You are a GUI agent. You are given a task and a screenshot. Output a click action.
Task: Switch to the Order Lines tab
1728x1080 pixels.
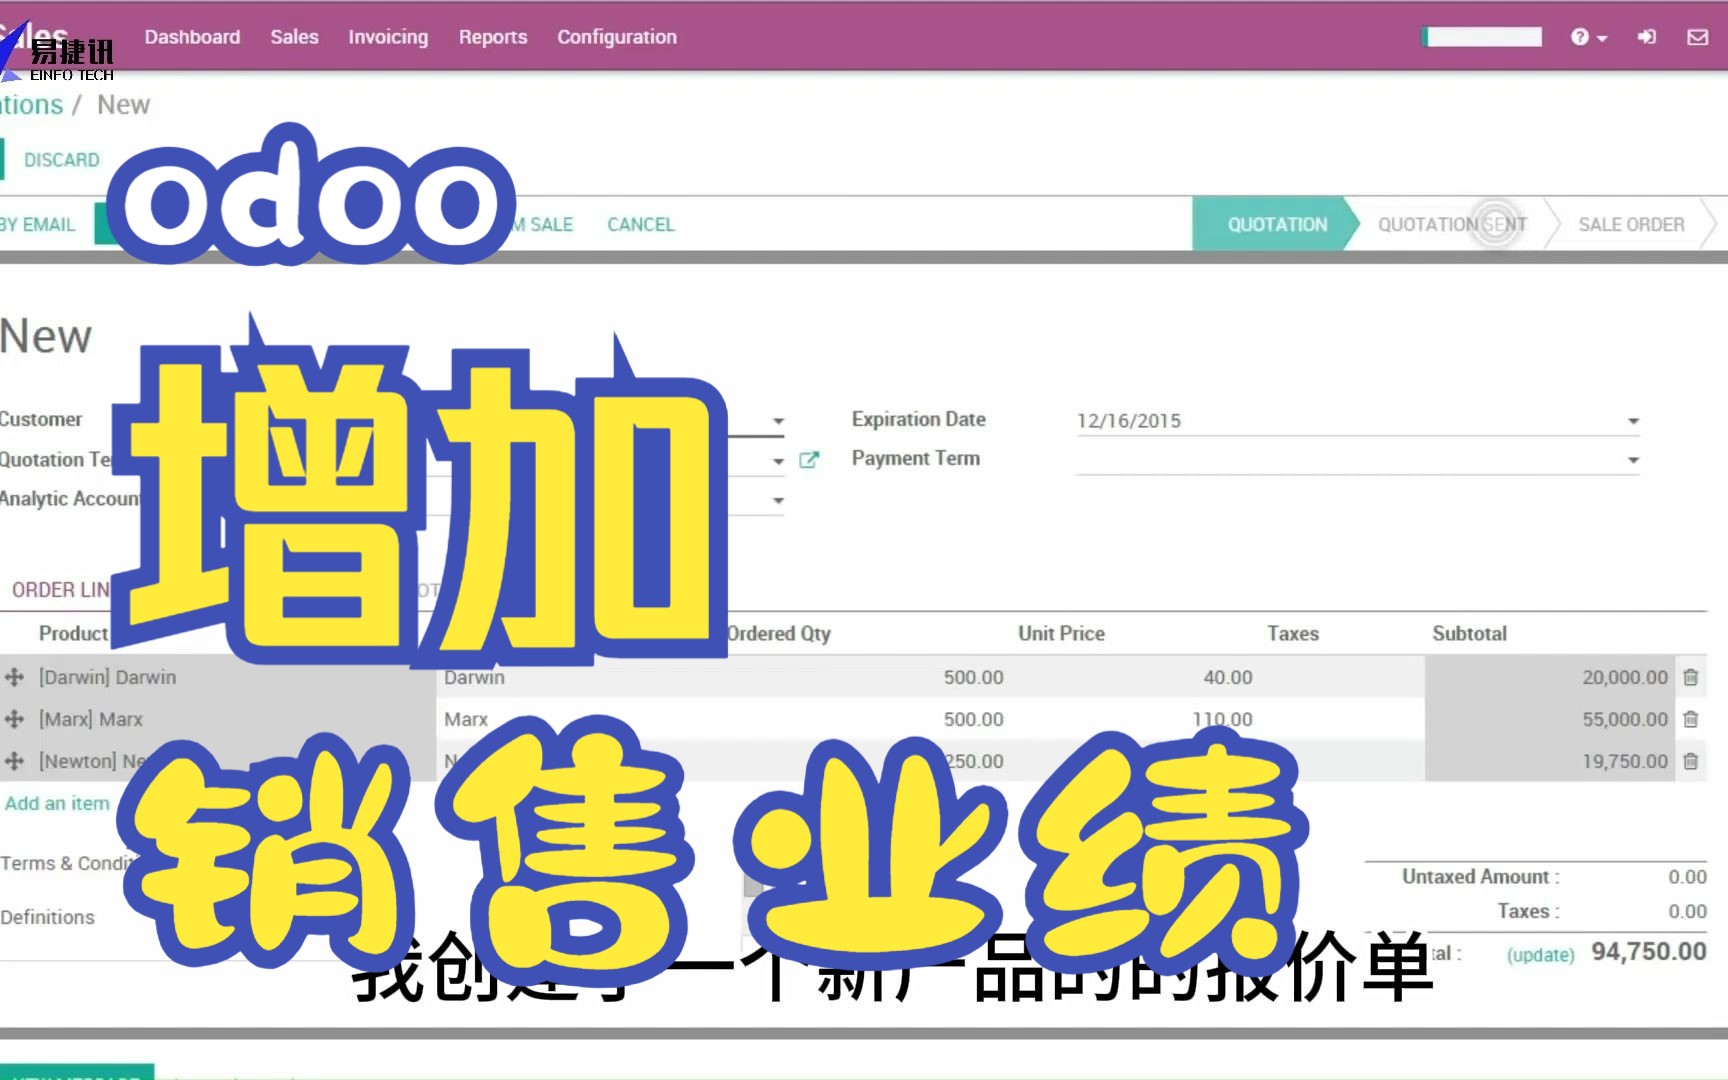click(60, 589)
